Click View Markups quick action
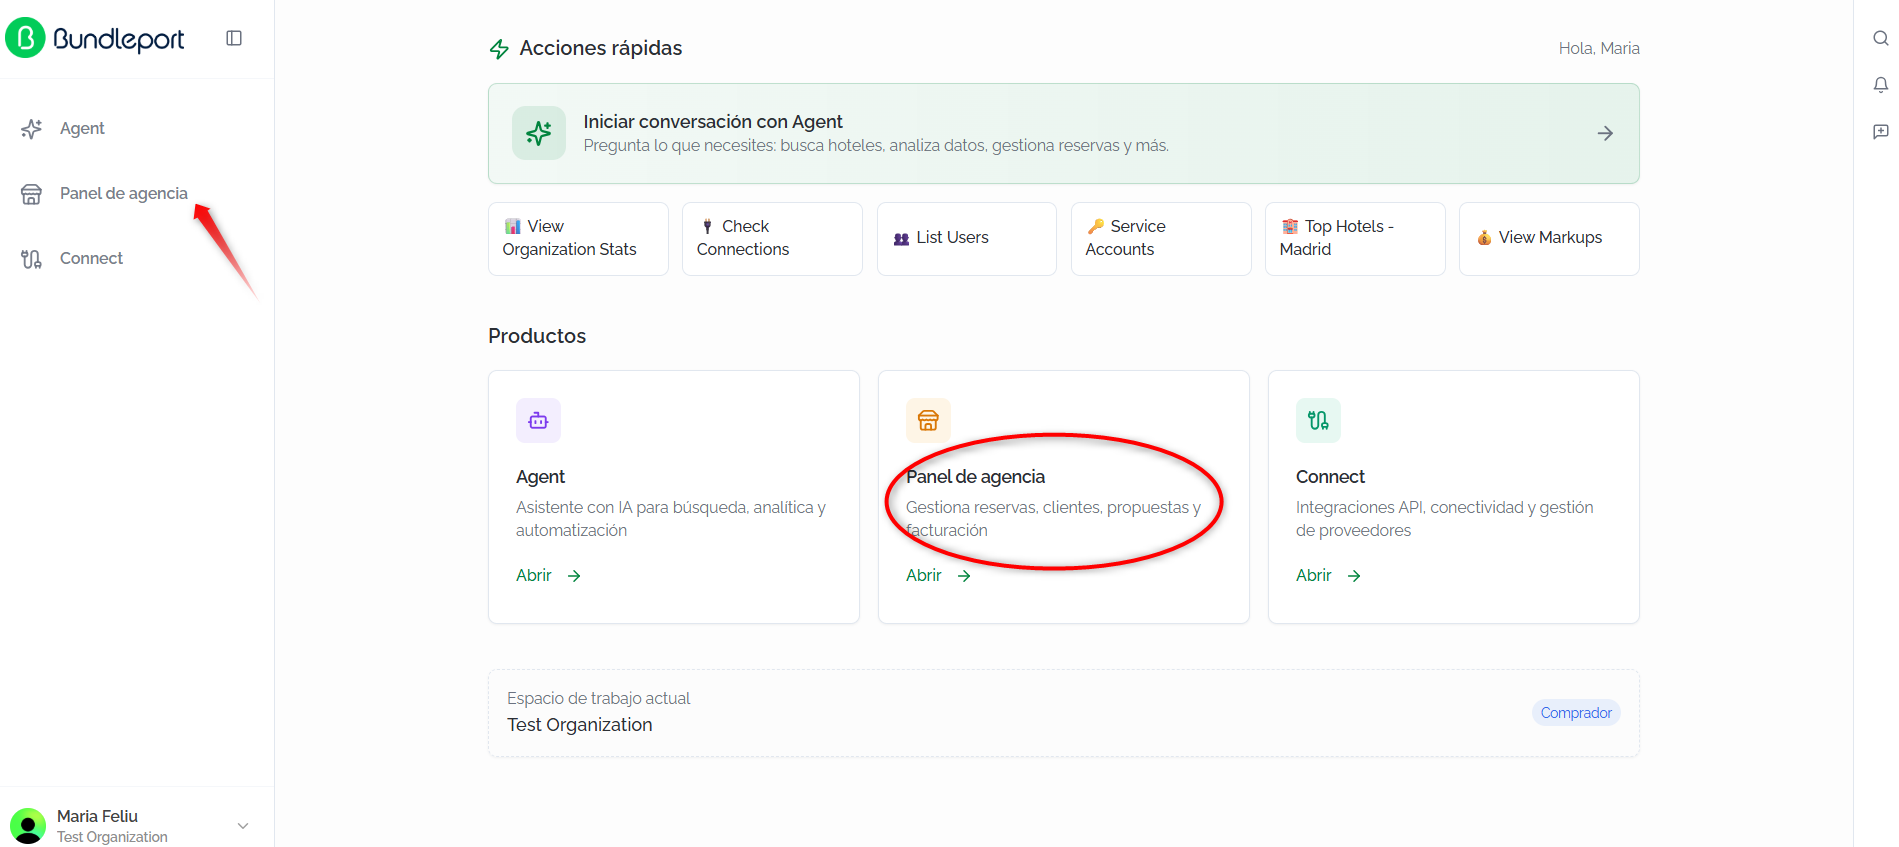This screenshot has height=847, width=1899. [1549, 239]
